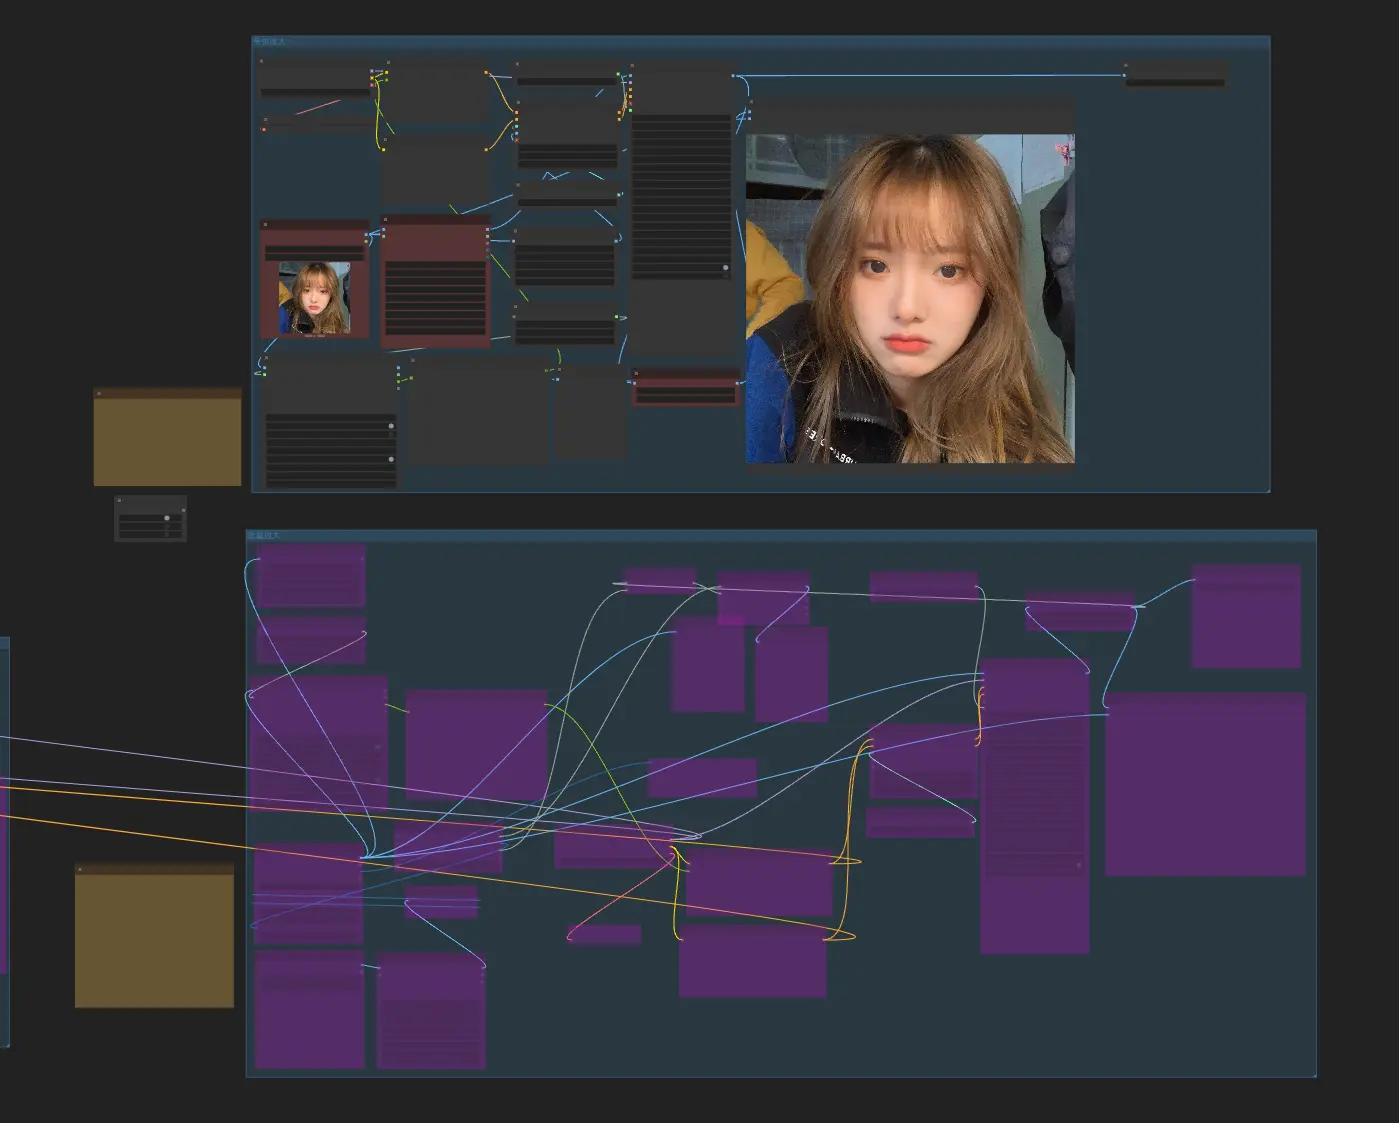Toggle the enabled switch in the small node below the upper brown note
Image resolution: width=1399 pixels, height=1123 pixels.
click(167, 518)
